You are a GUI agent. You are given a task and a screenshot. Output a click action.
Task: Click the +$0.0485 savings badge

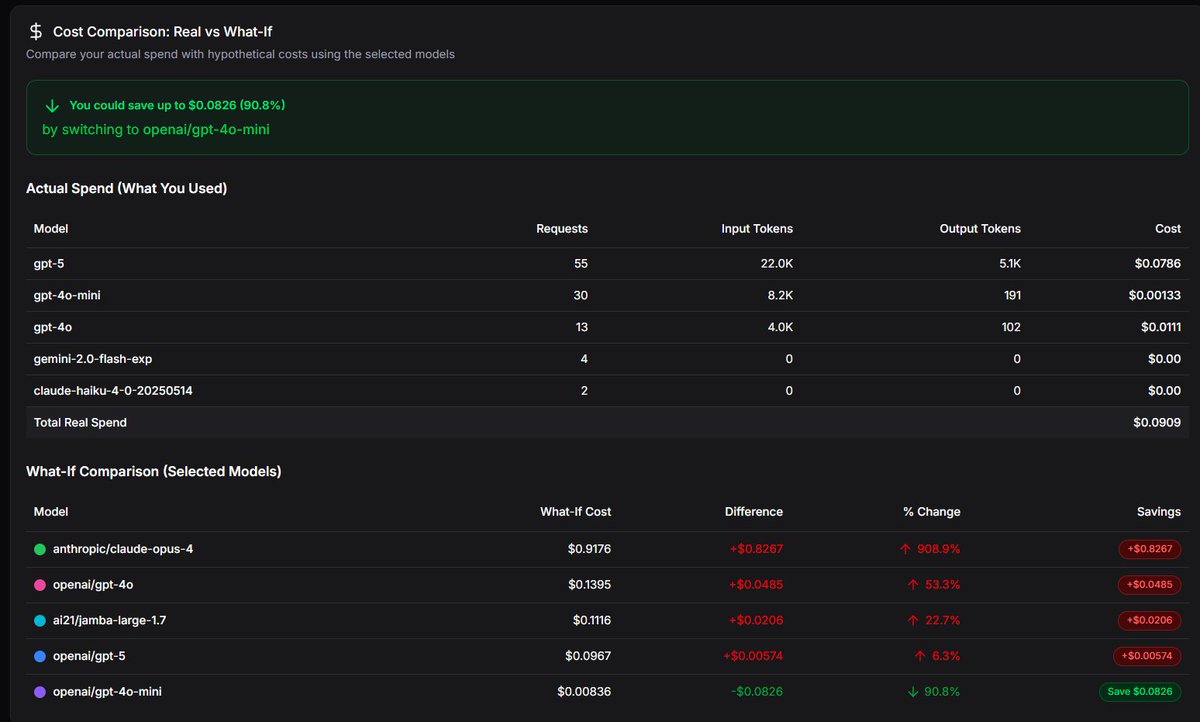(1150, 585)
